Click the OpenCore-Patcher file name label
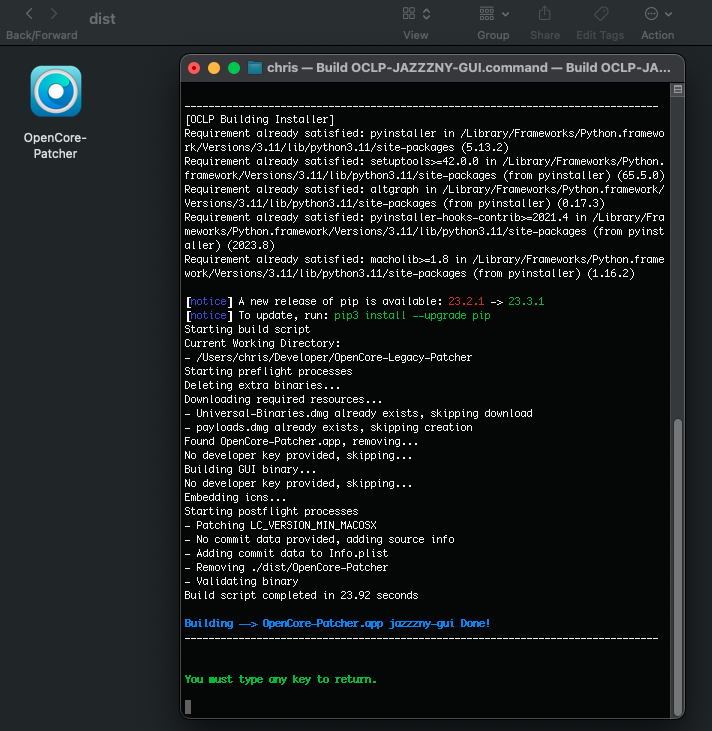This screenshot has height=731, width=712. click(x=55, y=145)
